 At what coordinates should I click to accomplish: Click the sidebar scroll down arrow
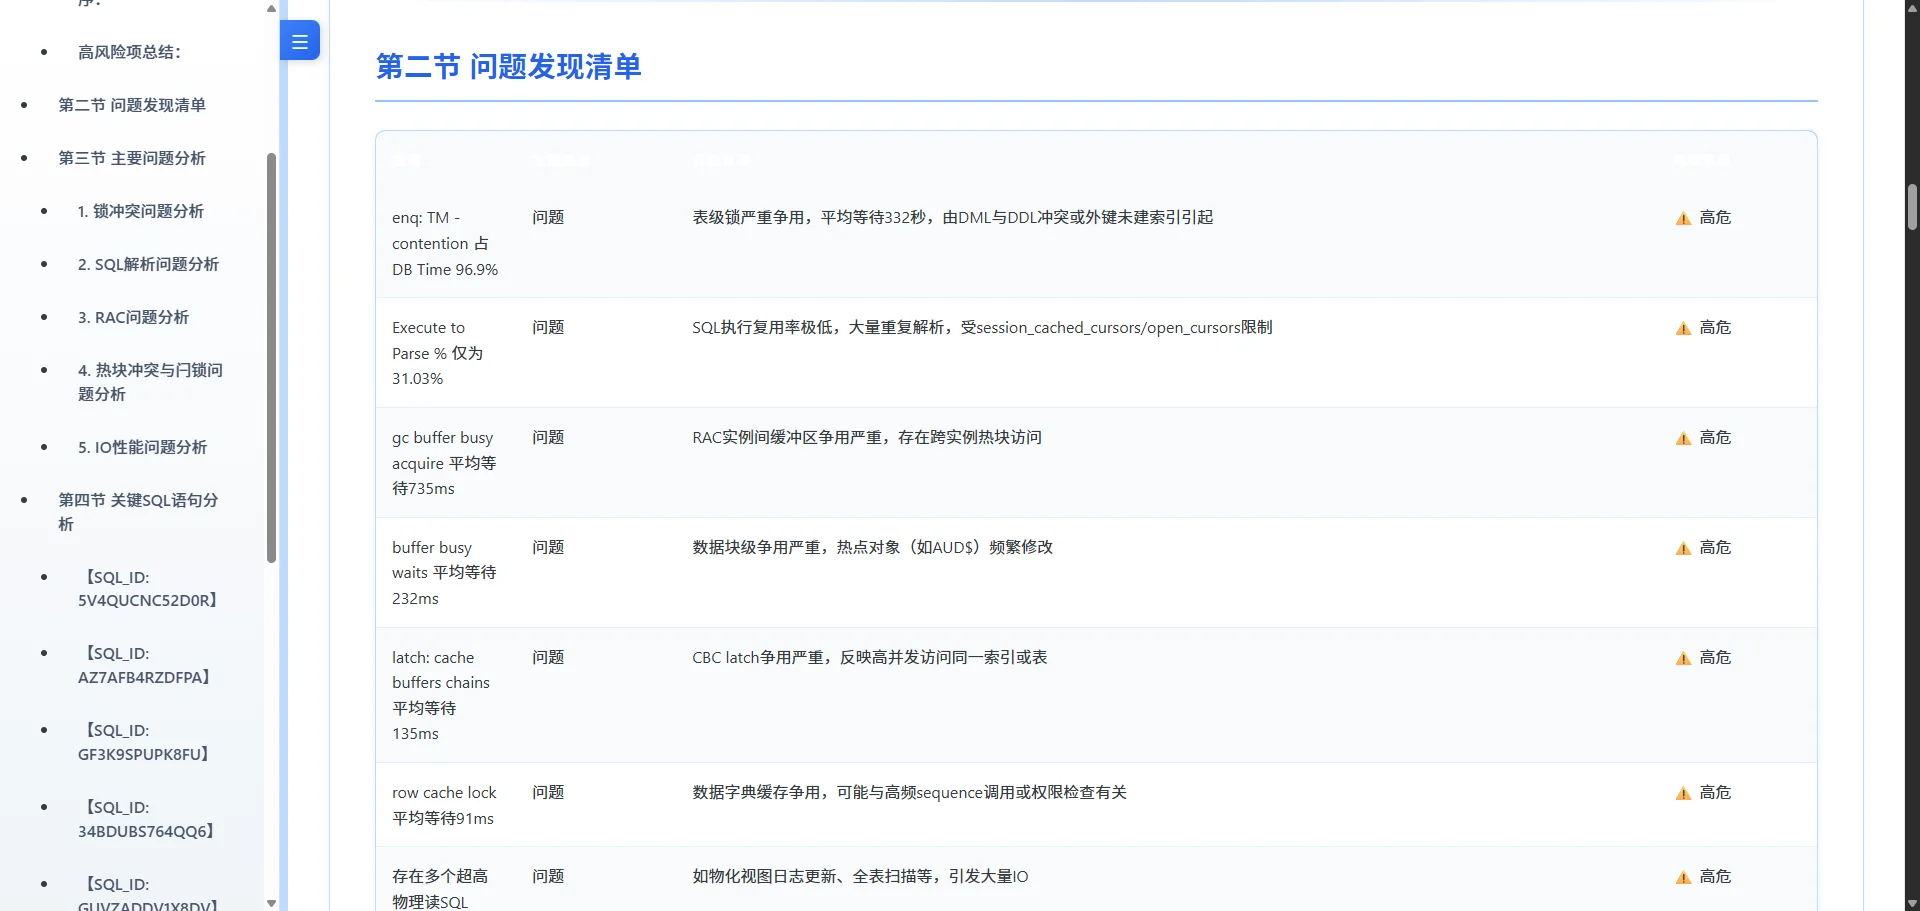[271, 903]
